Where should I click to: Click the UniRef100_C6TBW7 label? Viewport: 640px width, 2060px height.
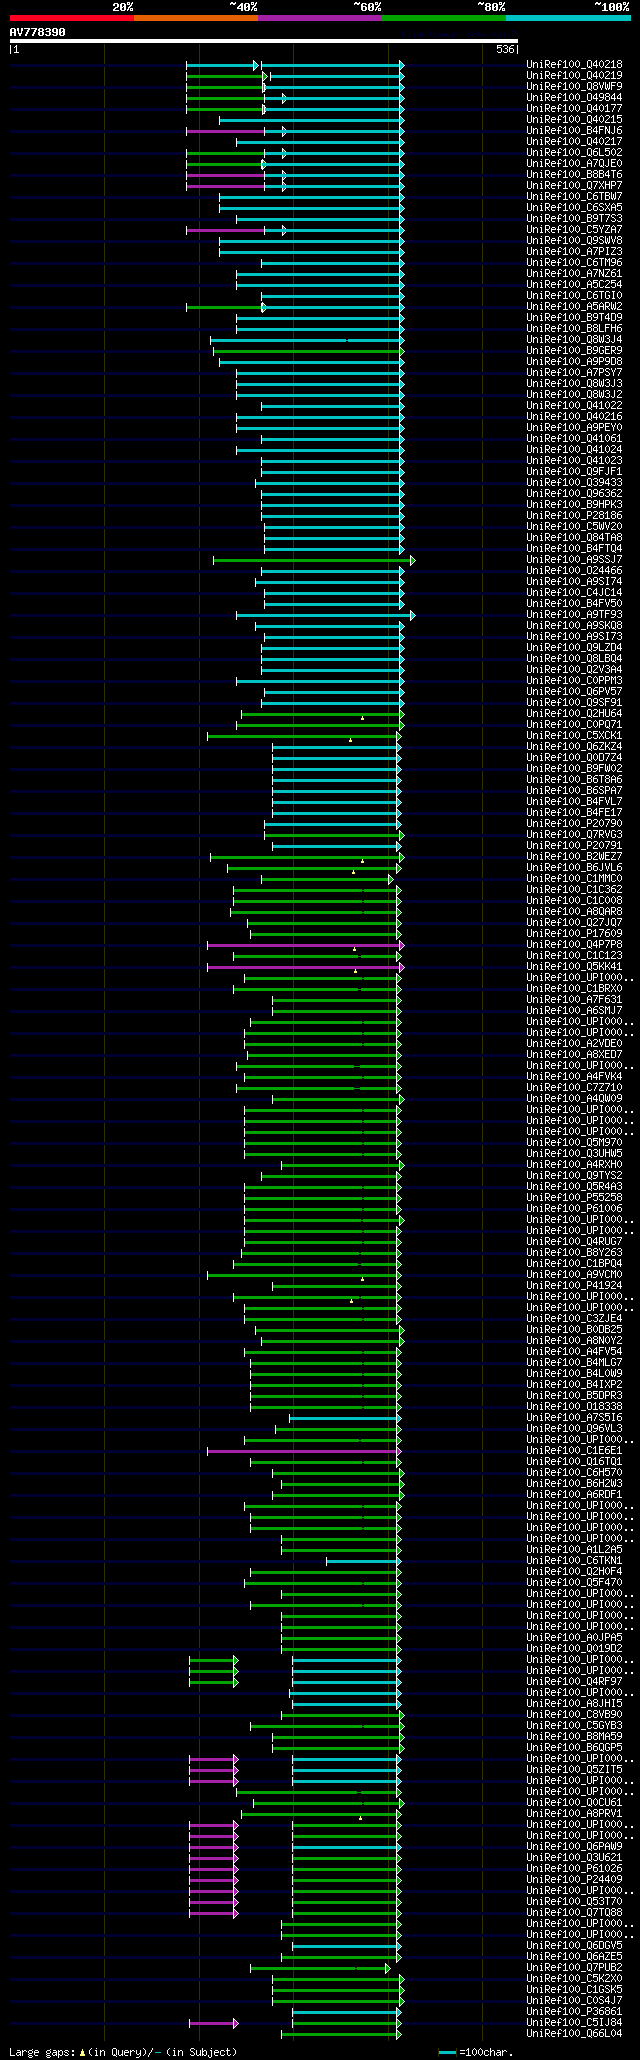coord(574,196)
